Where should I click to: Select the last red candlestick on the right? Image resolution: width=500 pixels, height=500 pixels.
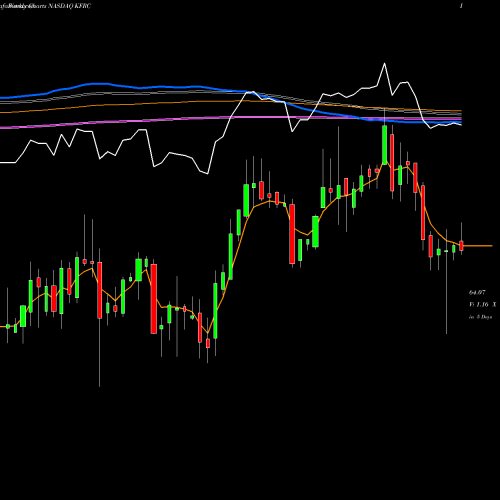point(461,246)
